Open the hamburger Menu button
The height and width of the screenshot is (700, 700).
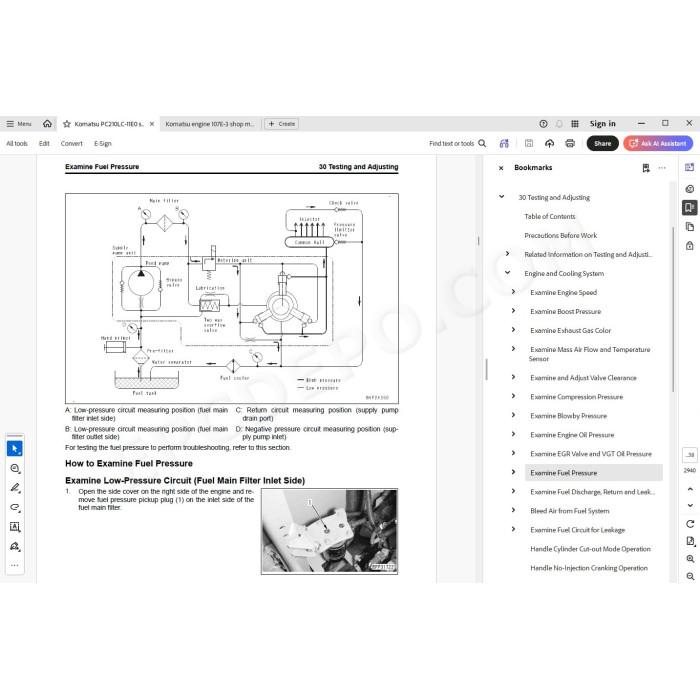point(19,124)
